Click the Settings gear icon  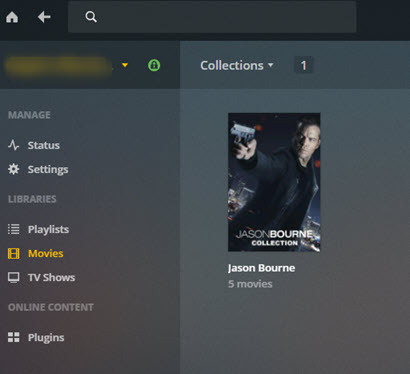pos(14,169)
